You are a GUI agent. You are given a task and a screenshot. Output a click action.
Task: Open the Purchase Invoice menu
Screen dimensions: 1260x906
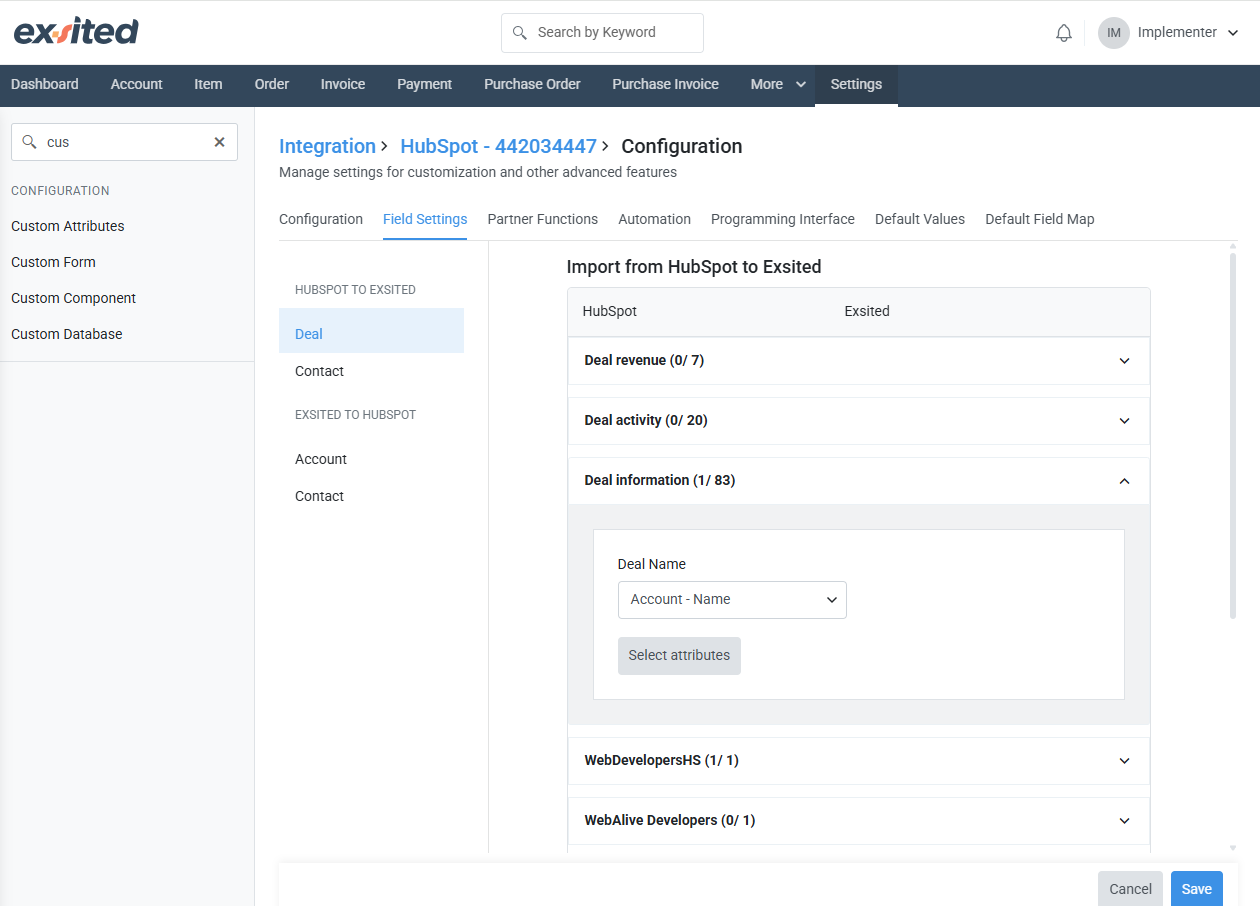pos(665,84)
